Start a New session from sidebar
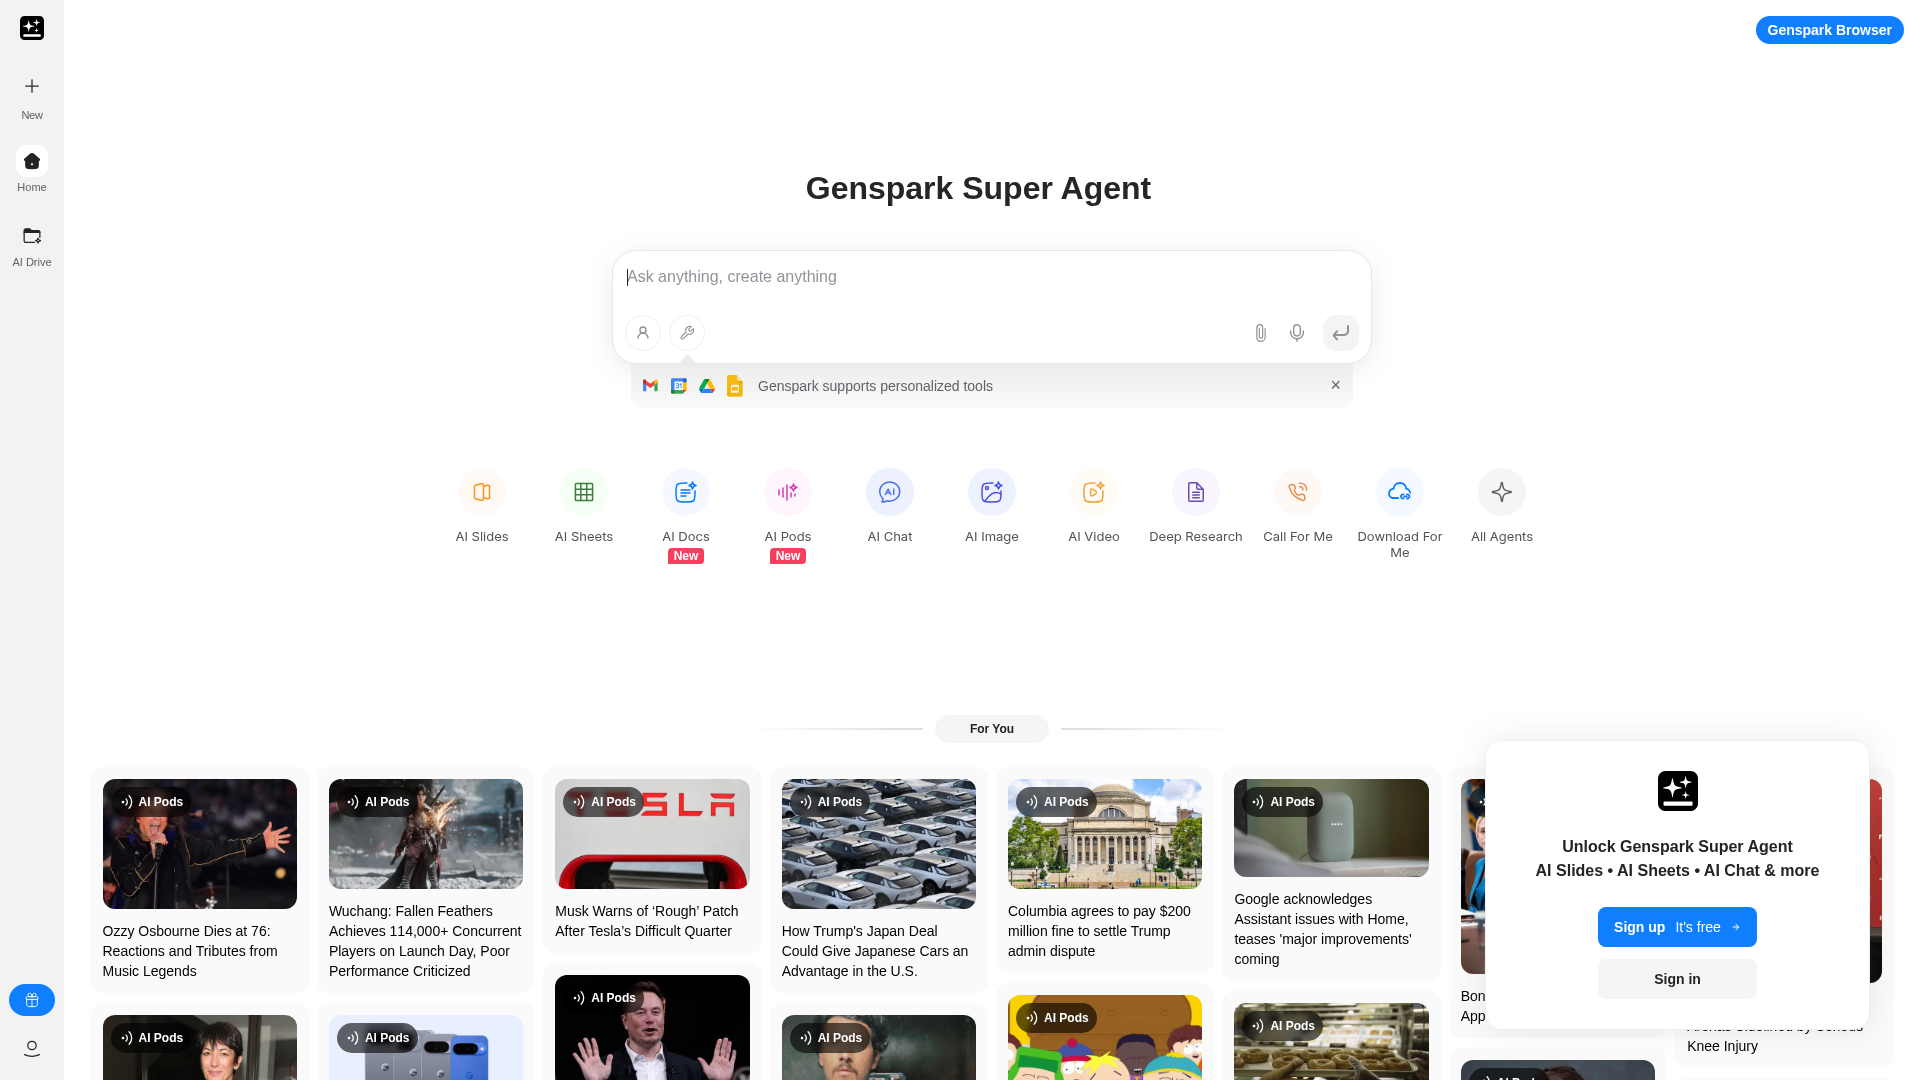1920x1080 pixels. (x=32, y=96)
